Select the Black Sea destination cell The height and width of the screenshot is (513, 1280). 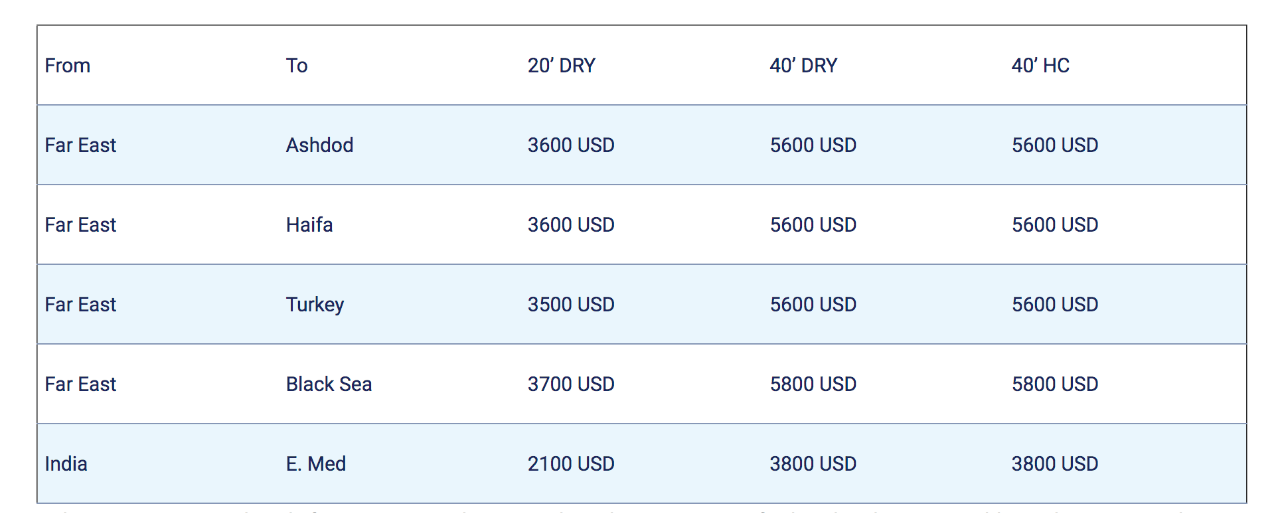pos(329,384)
